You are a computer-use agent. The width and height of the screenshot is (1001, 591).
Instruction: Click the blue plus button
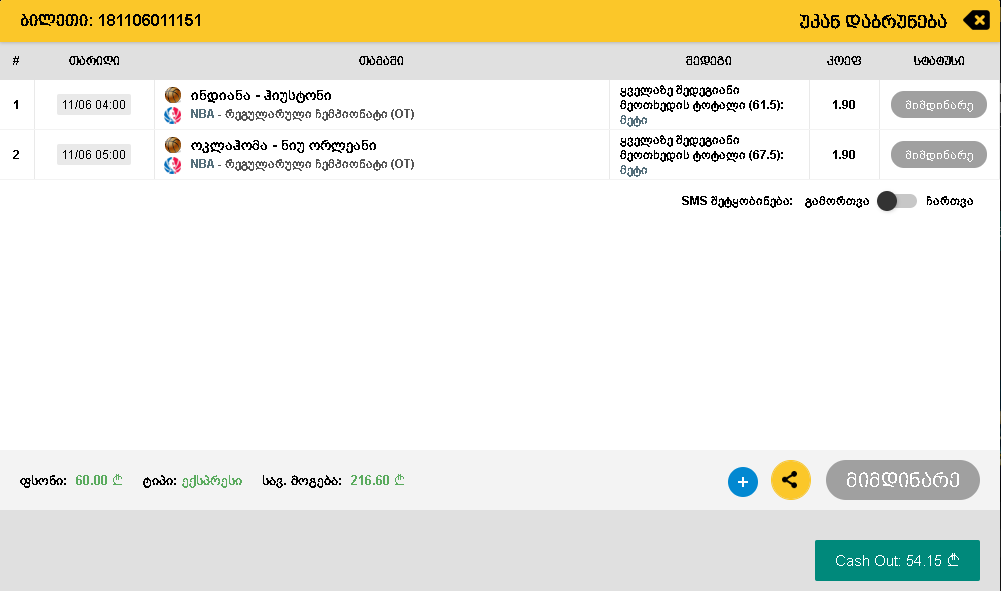pyautogui.click(x=743, y=482)
